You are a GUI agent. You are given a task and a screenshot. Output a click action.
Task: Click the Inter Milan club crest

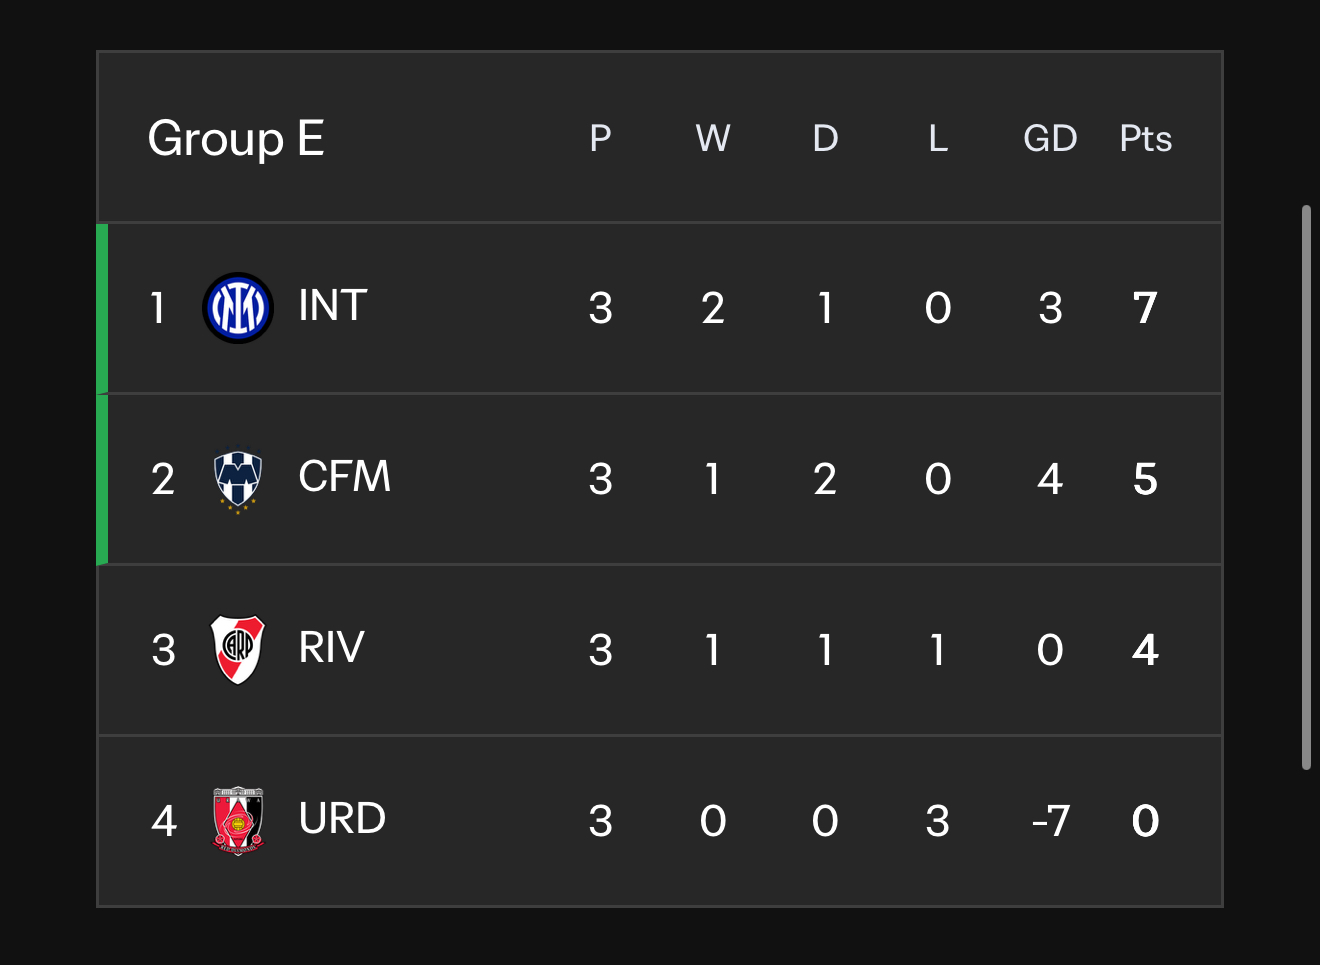point(238,308)
